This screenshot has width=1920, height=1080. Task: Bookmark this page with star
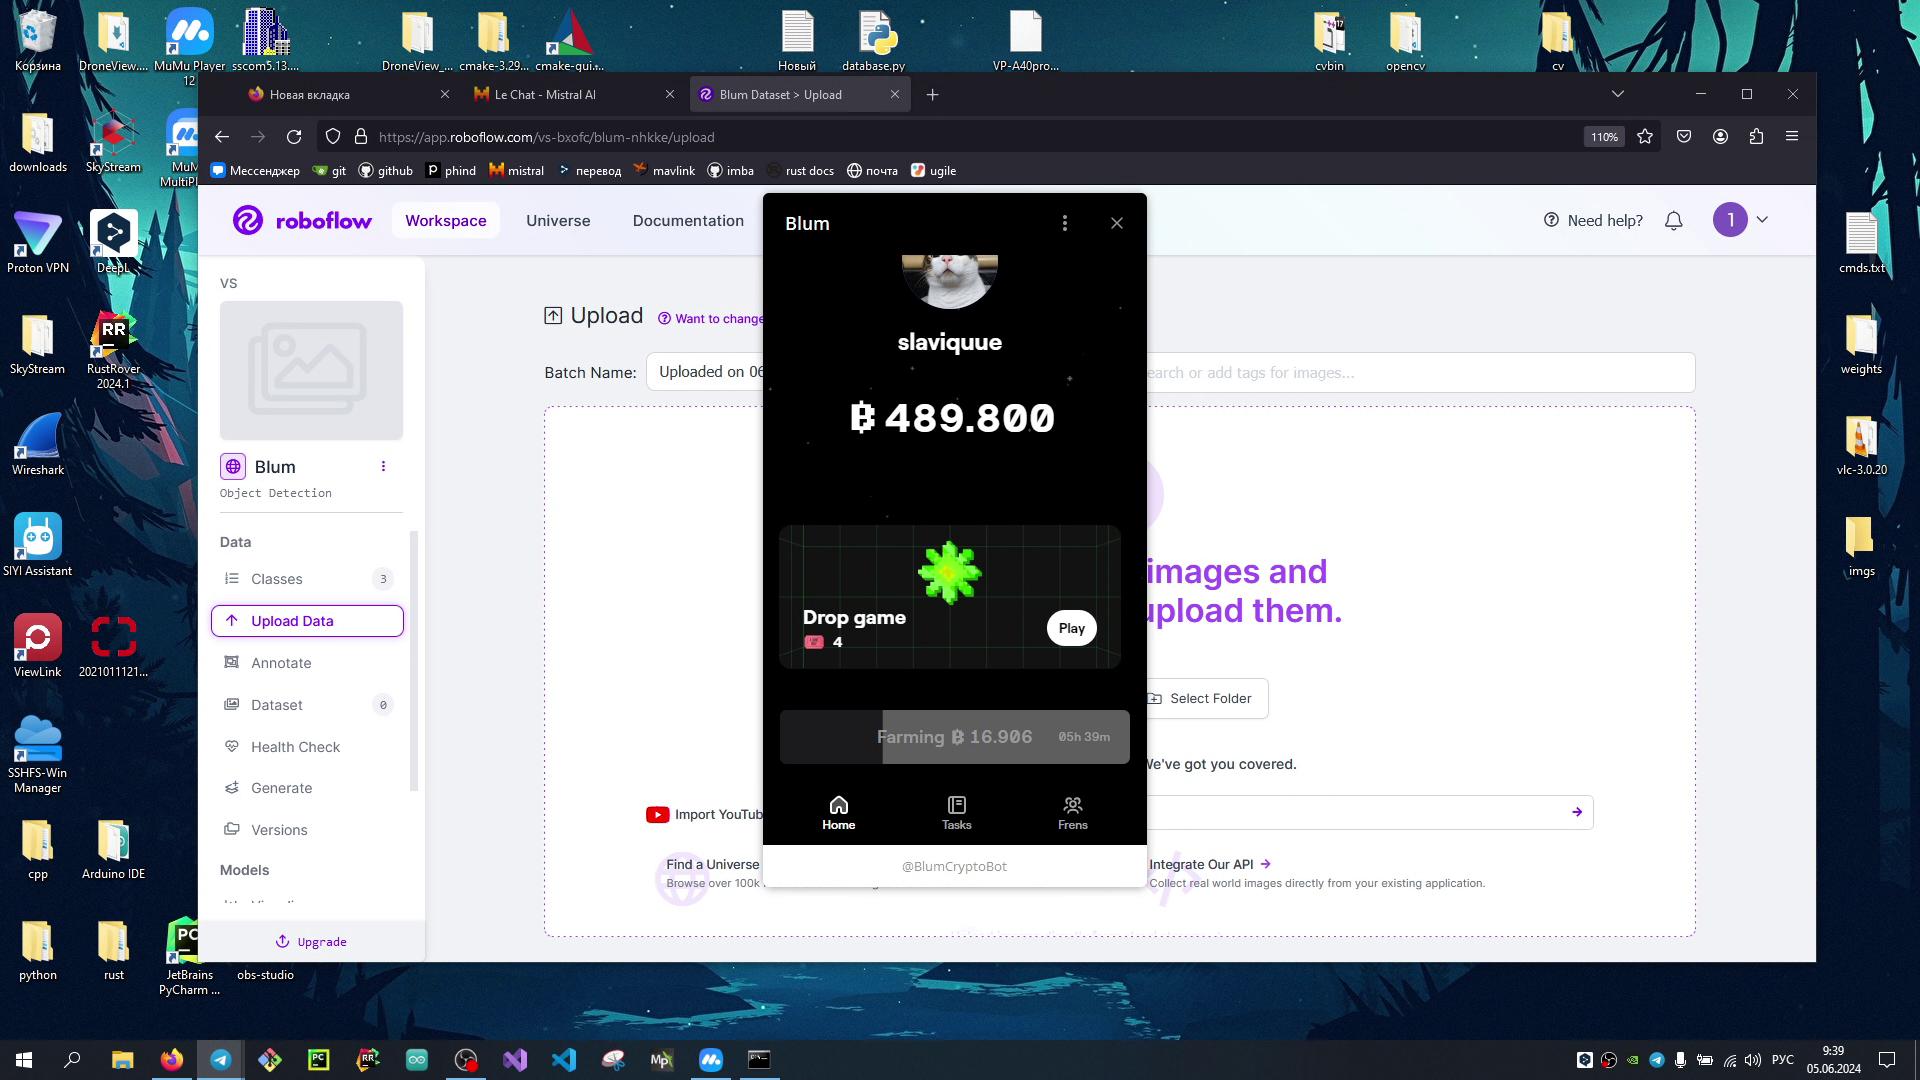(x=1645, y=137)
